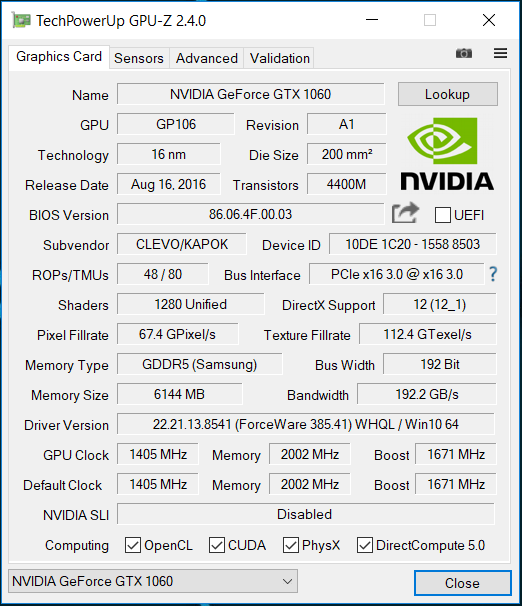This screenshot has height=606, width=522.
Task: Click the GPU-Z title bar app icon
Action: tap(21, 20)
